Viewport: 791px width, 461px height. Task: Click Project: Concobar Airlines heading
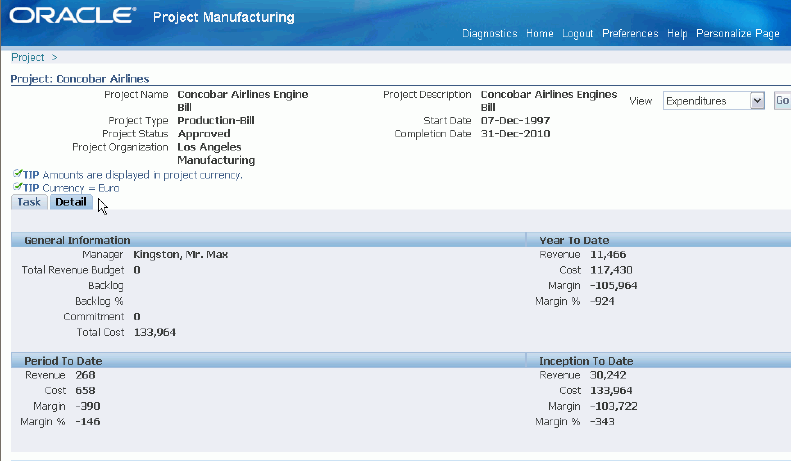80,79
